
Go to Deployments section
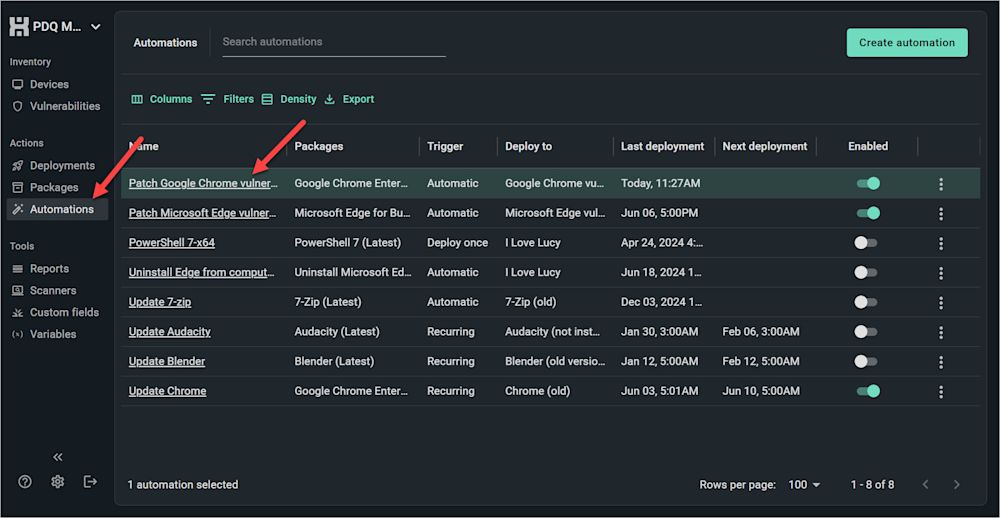(x=54, y=165)
